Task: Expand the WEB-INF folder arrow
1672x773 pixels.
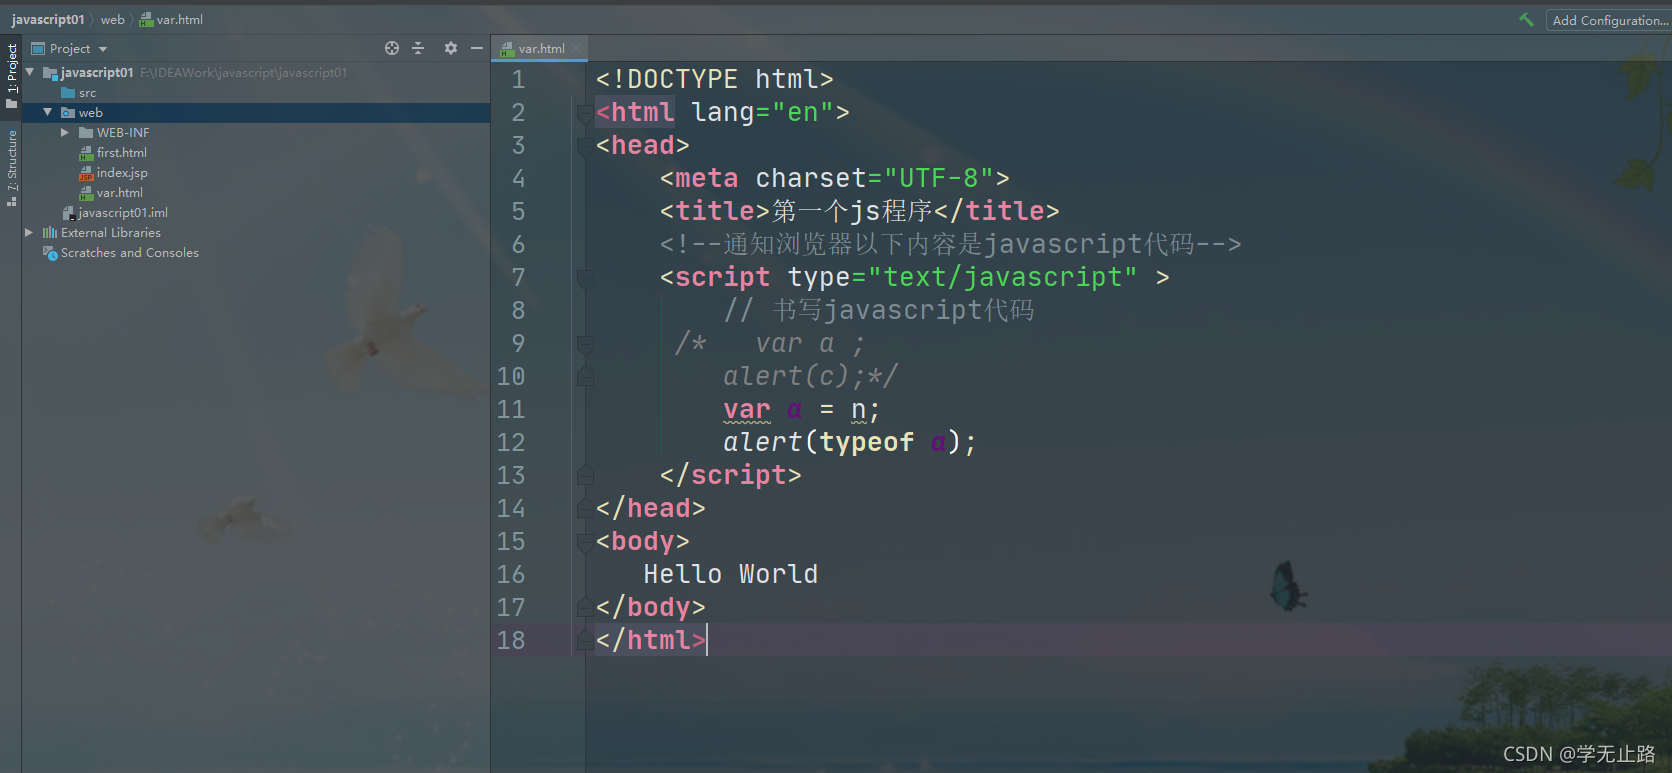Action: 65,132
